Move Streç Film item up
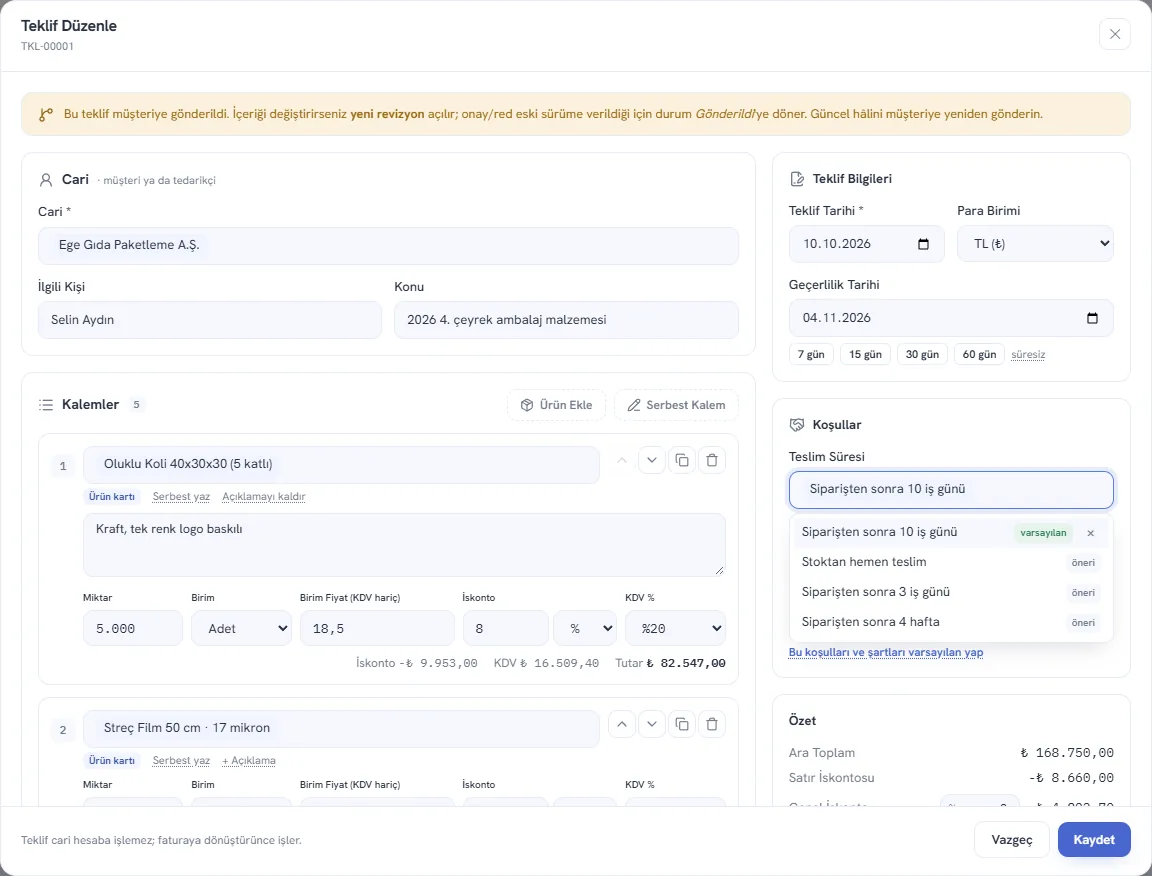 point(622,725)
